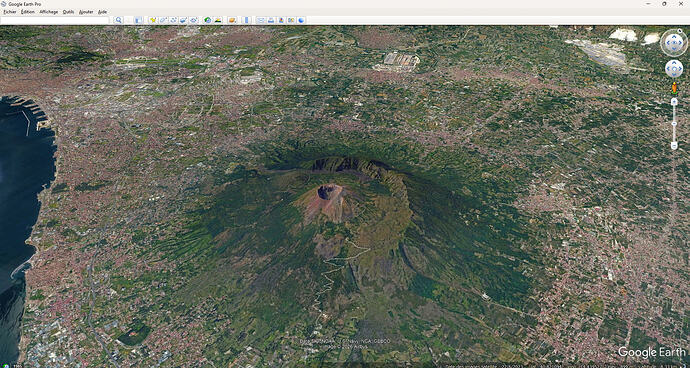Screen dimensions: 690x368
Task: Switch planet view icon
Action: (x=232, y=20)
